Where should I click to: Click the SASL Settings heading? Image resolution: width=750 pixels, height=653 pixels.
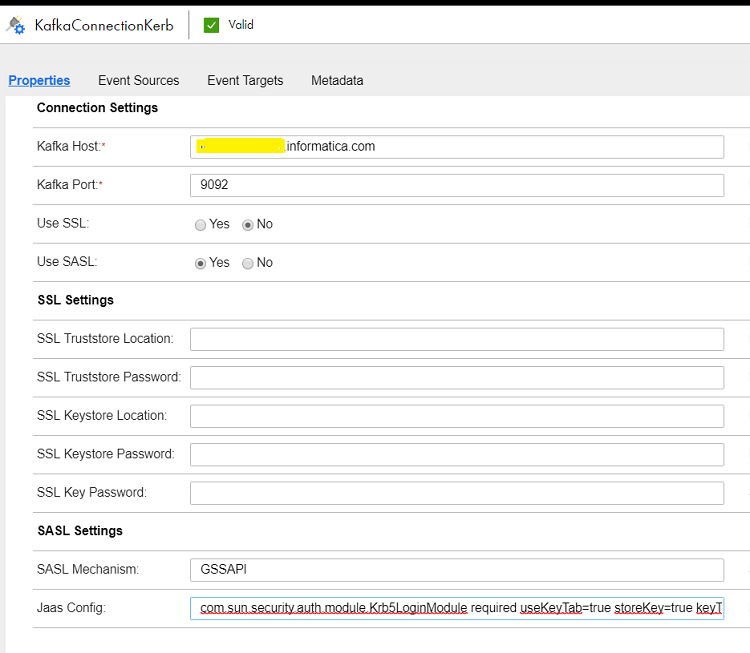click(x=80, y=531)
